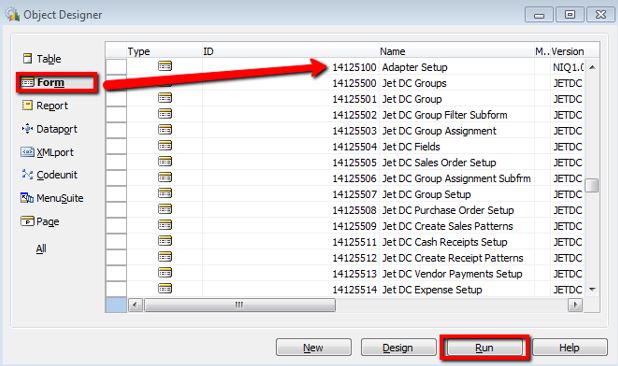Screen dimensions: 618x366
Task: Select the 'Jet DC Fields' name cell
Action: [x=411, y=147]
